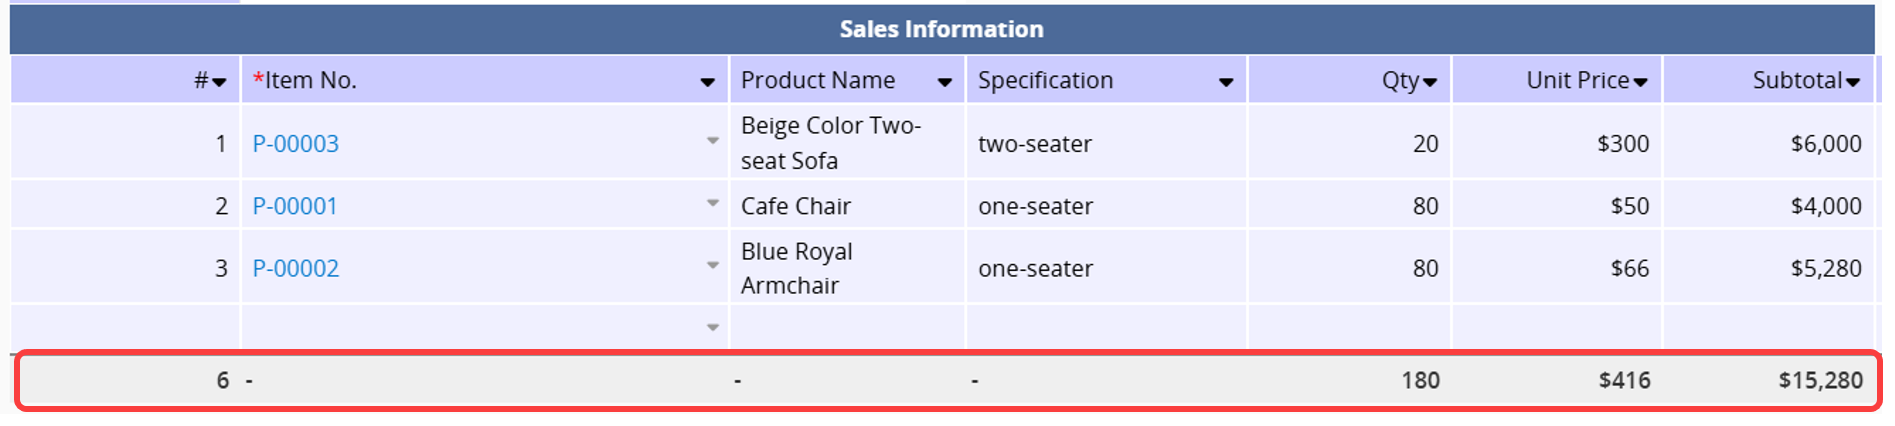Open the Unit Price column filter arrow
1895x426 pixels.
pyautogui.click(x=1640, y=82)
